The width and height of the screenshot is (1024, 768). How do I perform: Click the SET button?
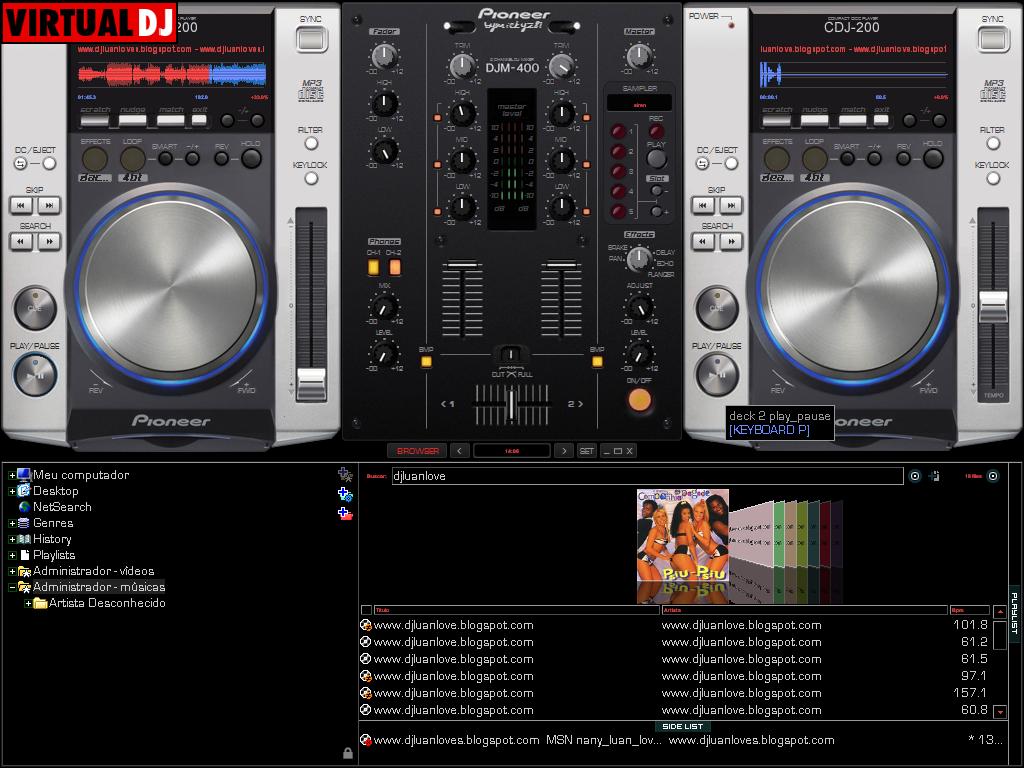click(x=586, y=451)
